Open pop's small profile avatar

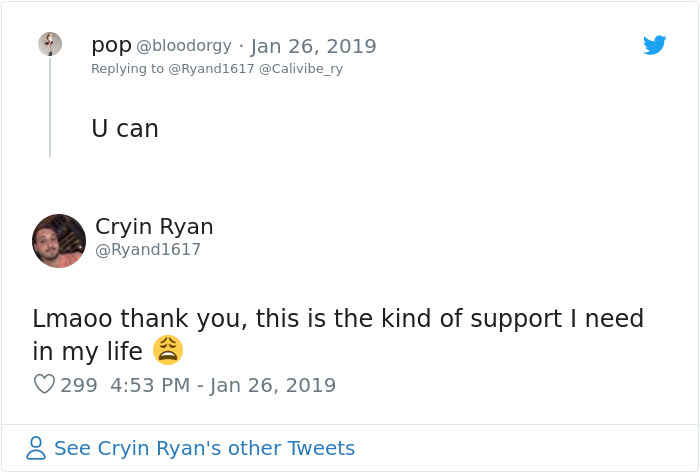click(50, 44)
